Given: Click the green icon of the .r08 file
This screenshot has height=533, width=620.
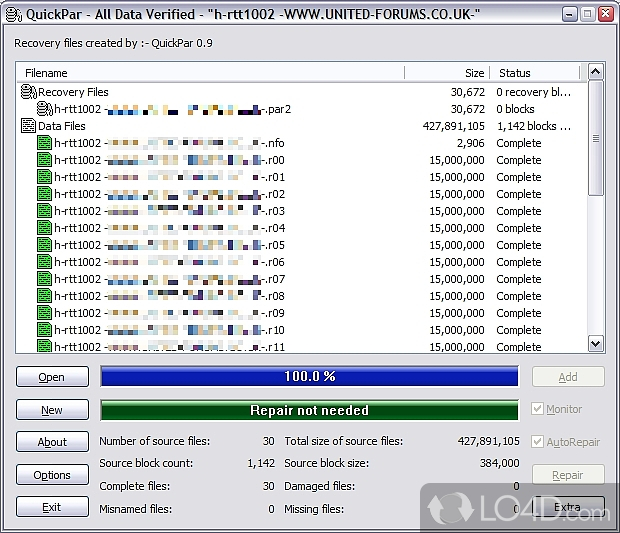Looking at the screenshot, I should 44,296.
